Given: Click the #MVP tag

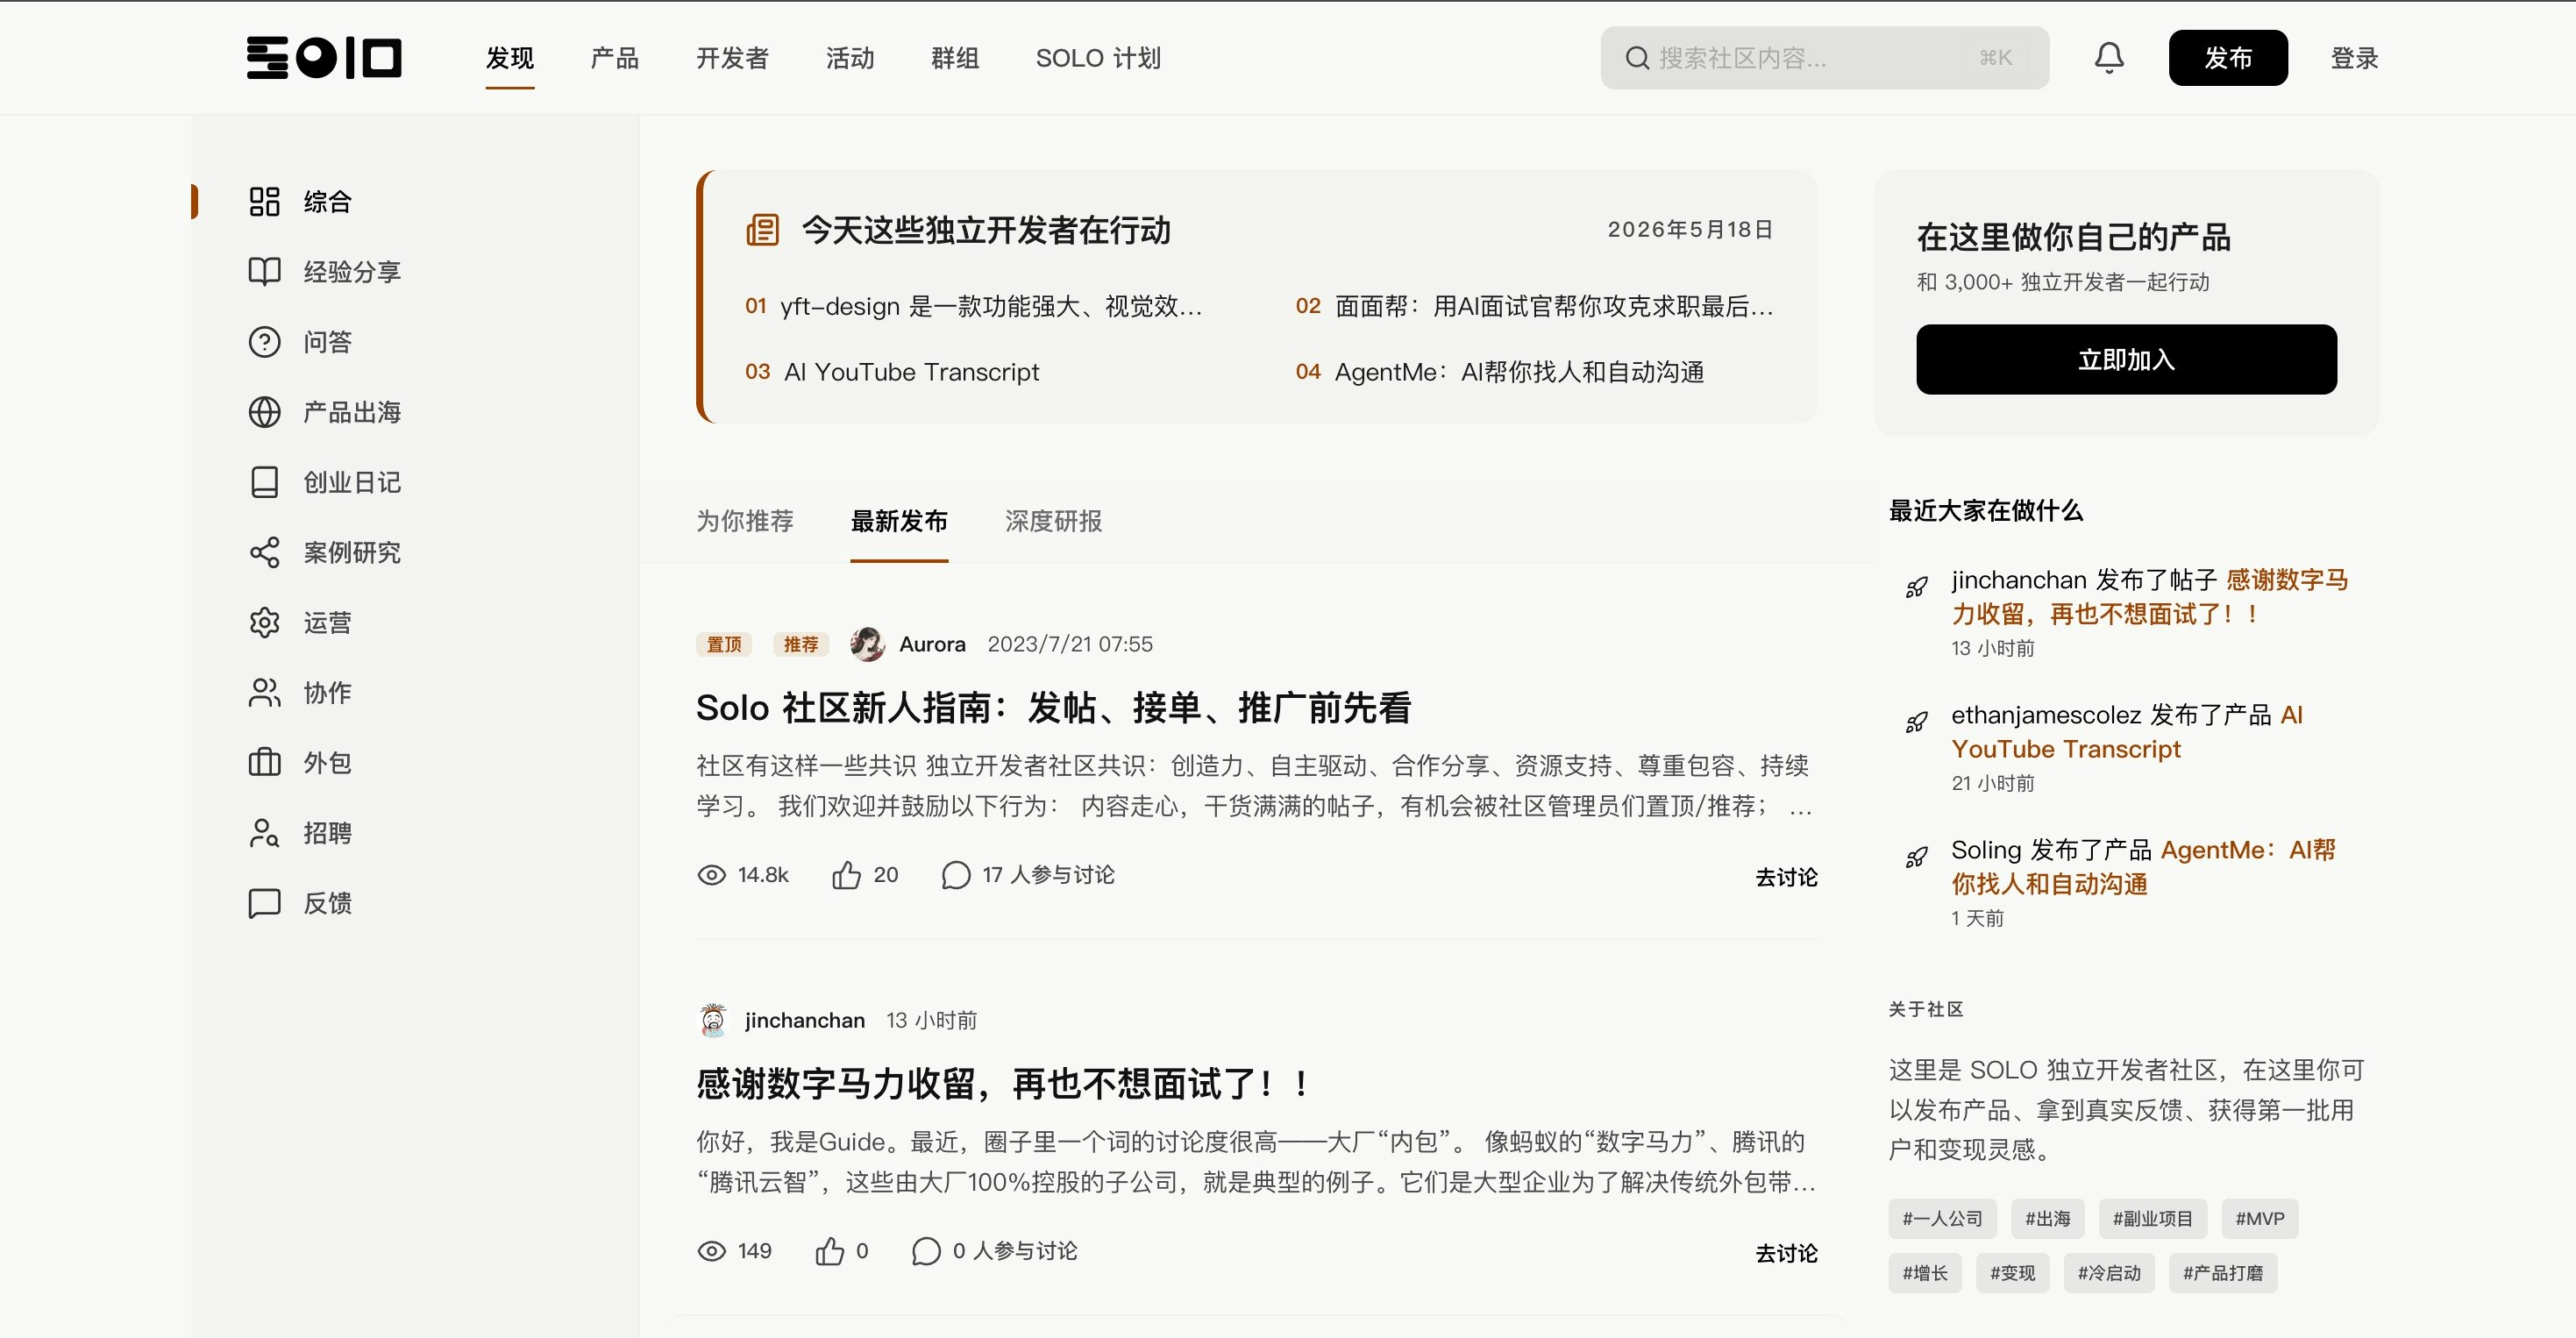Looking at the screenshot, I should point(2260,1219).
